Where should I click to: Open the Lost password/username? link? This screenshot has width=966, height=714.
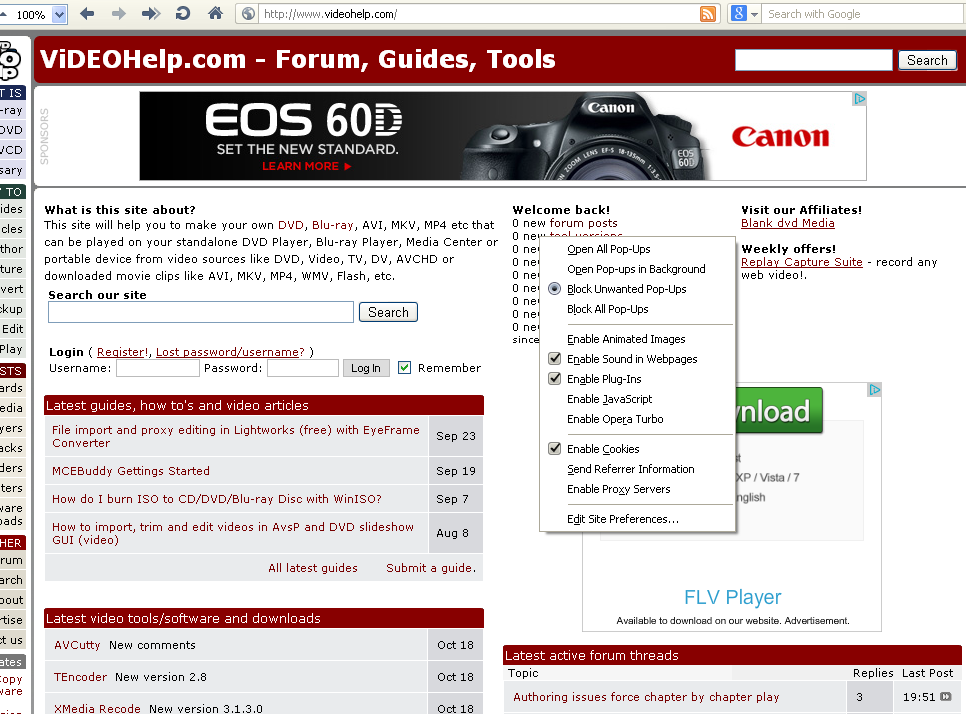coord(230,352)
